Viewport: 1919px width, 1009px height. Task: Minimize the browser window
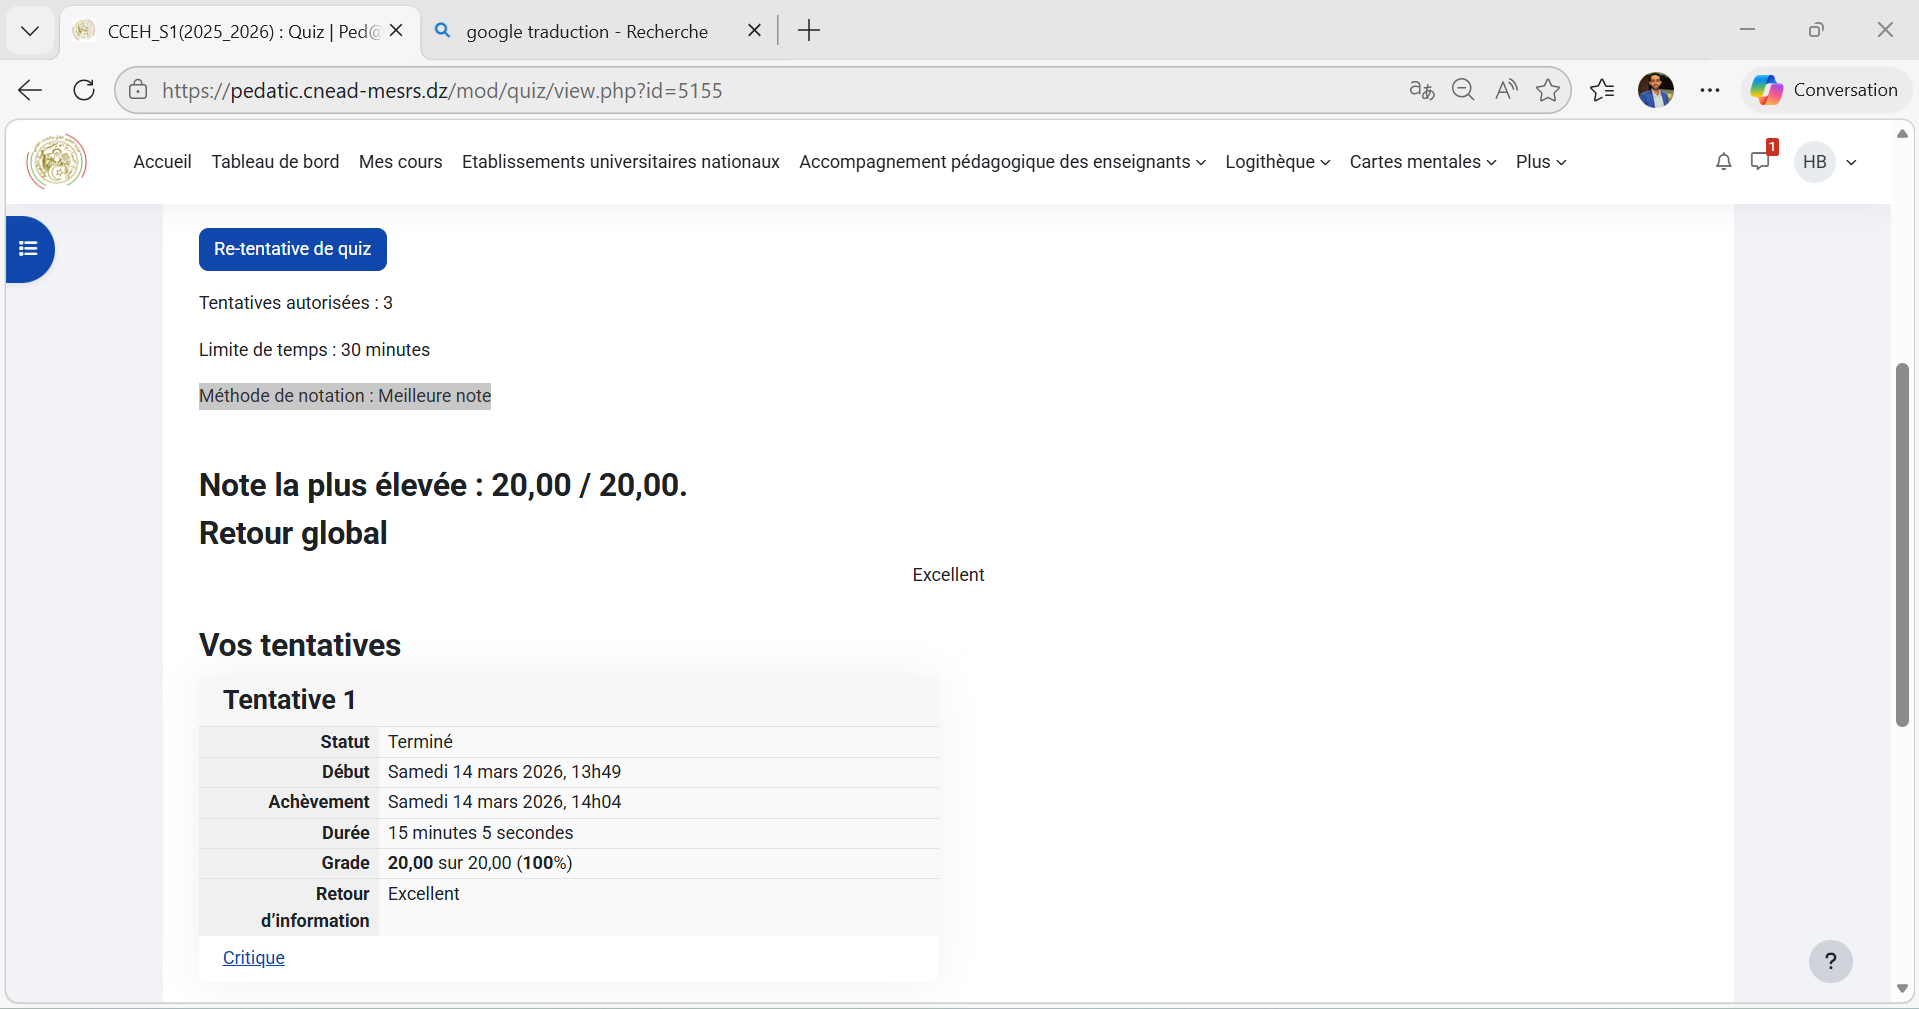tap(1747, 30)
